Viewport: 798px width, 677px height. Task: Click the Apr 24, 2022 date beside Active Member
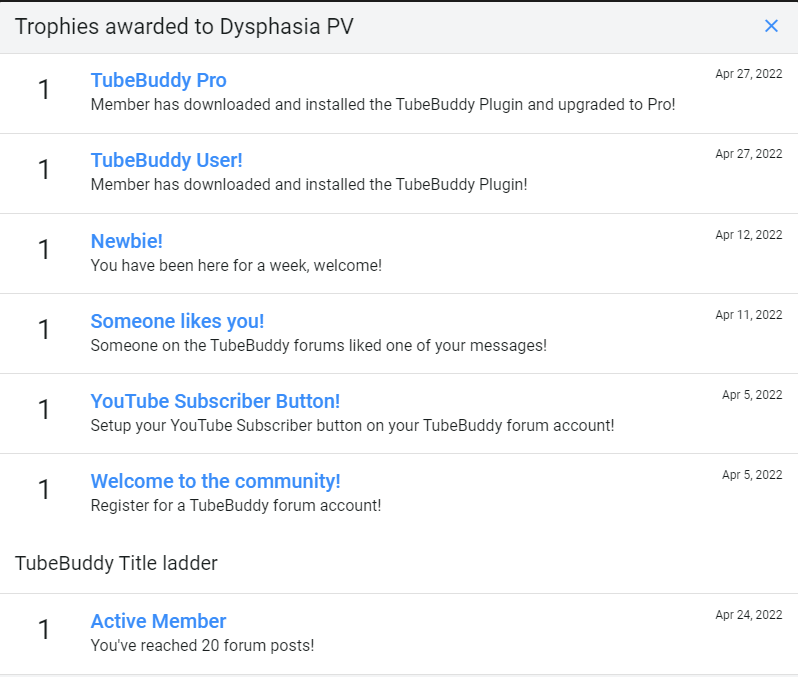click(748, 615)
